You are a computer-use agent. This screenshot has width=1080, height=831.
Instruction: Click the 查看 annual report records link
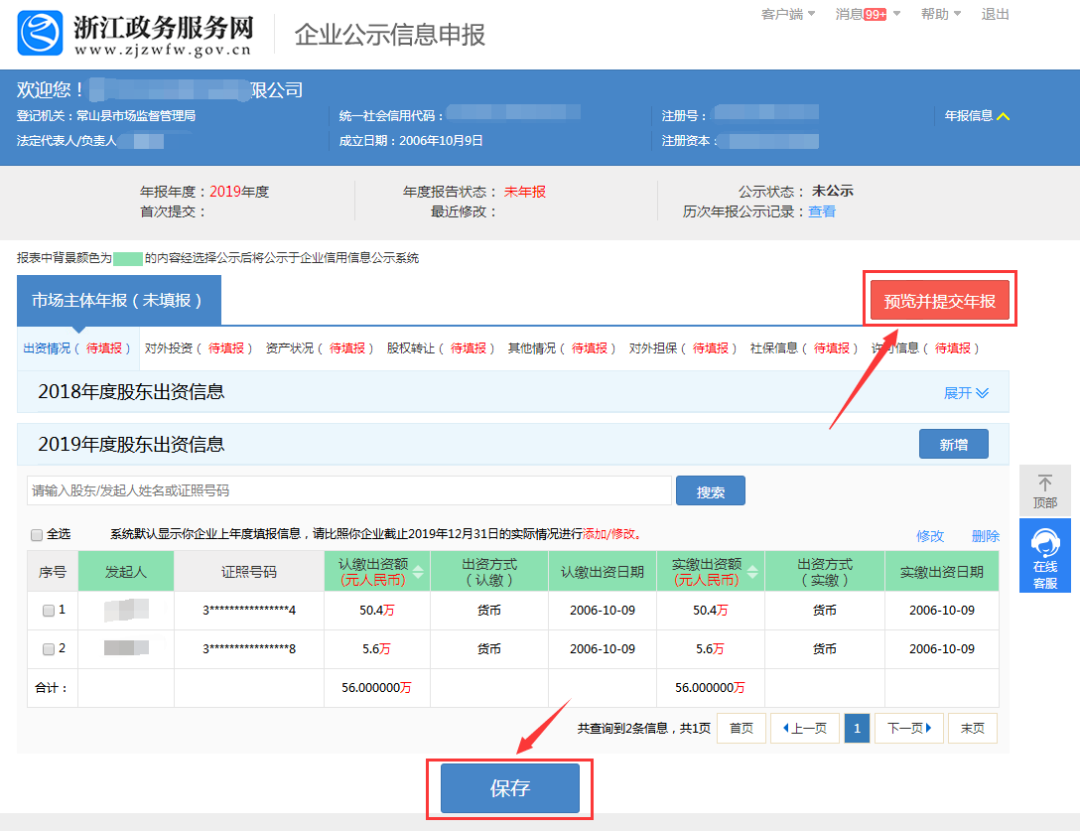pyautogui.click(x=822, y=212)
